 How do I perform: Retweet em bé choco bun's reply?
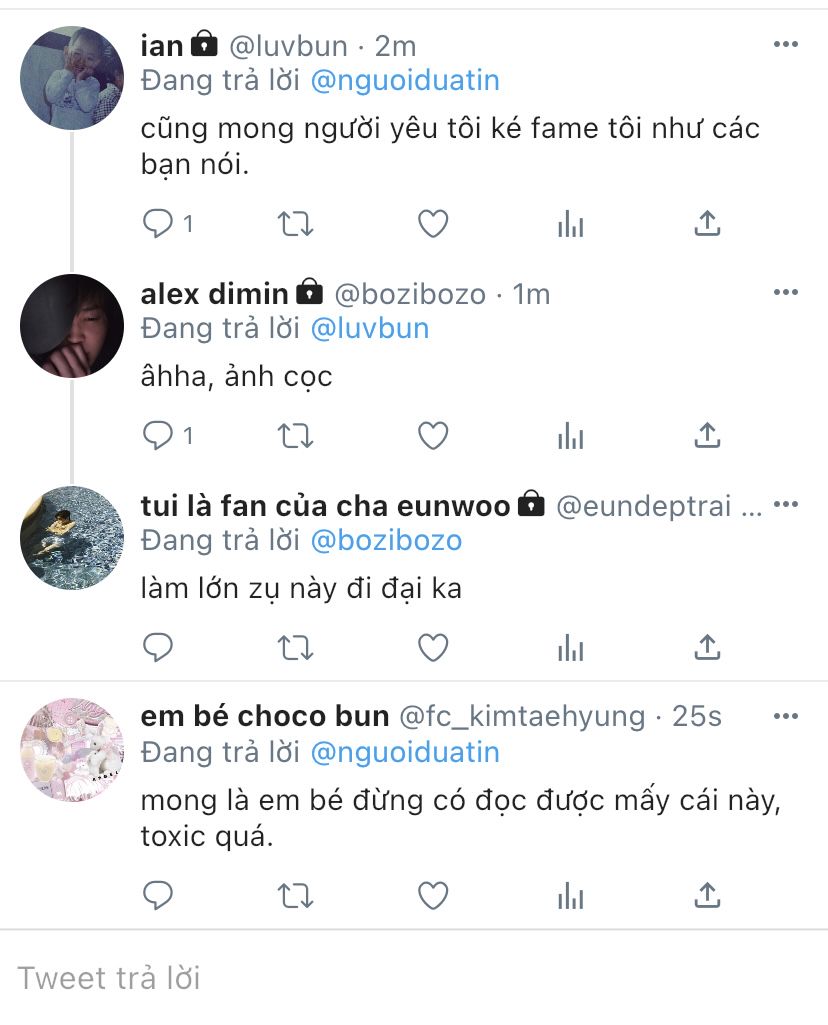[295, 896]
